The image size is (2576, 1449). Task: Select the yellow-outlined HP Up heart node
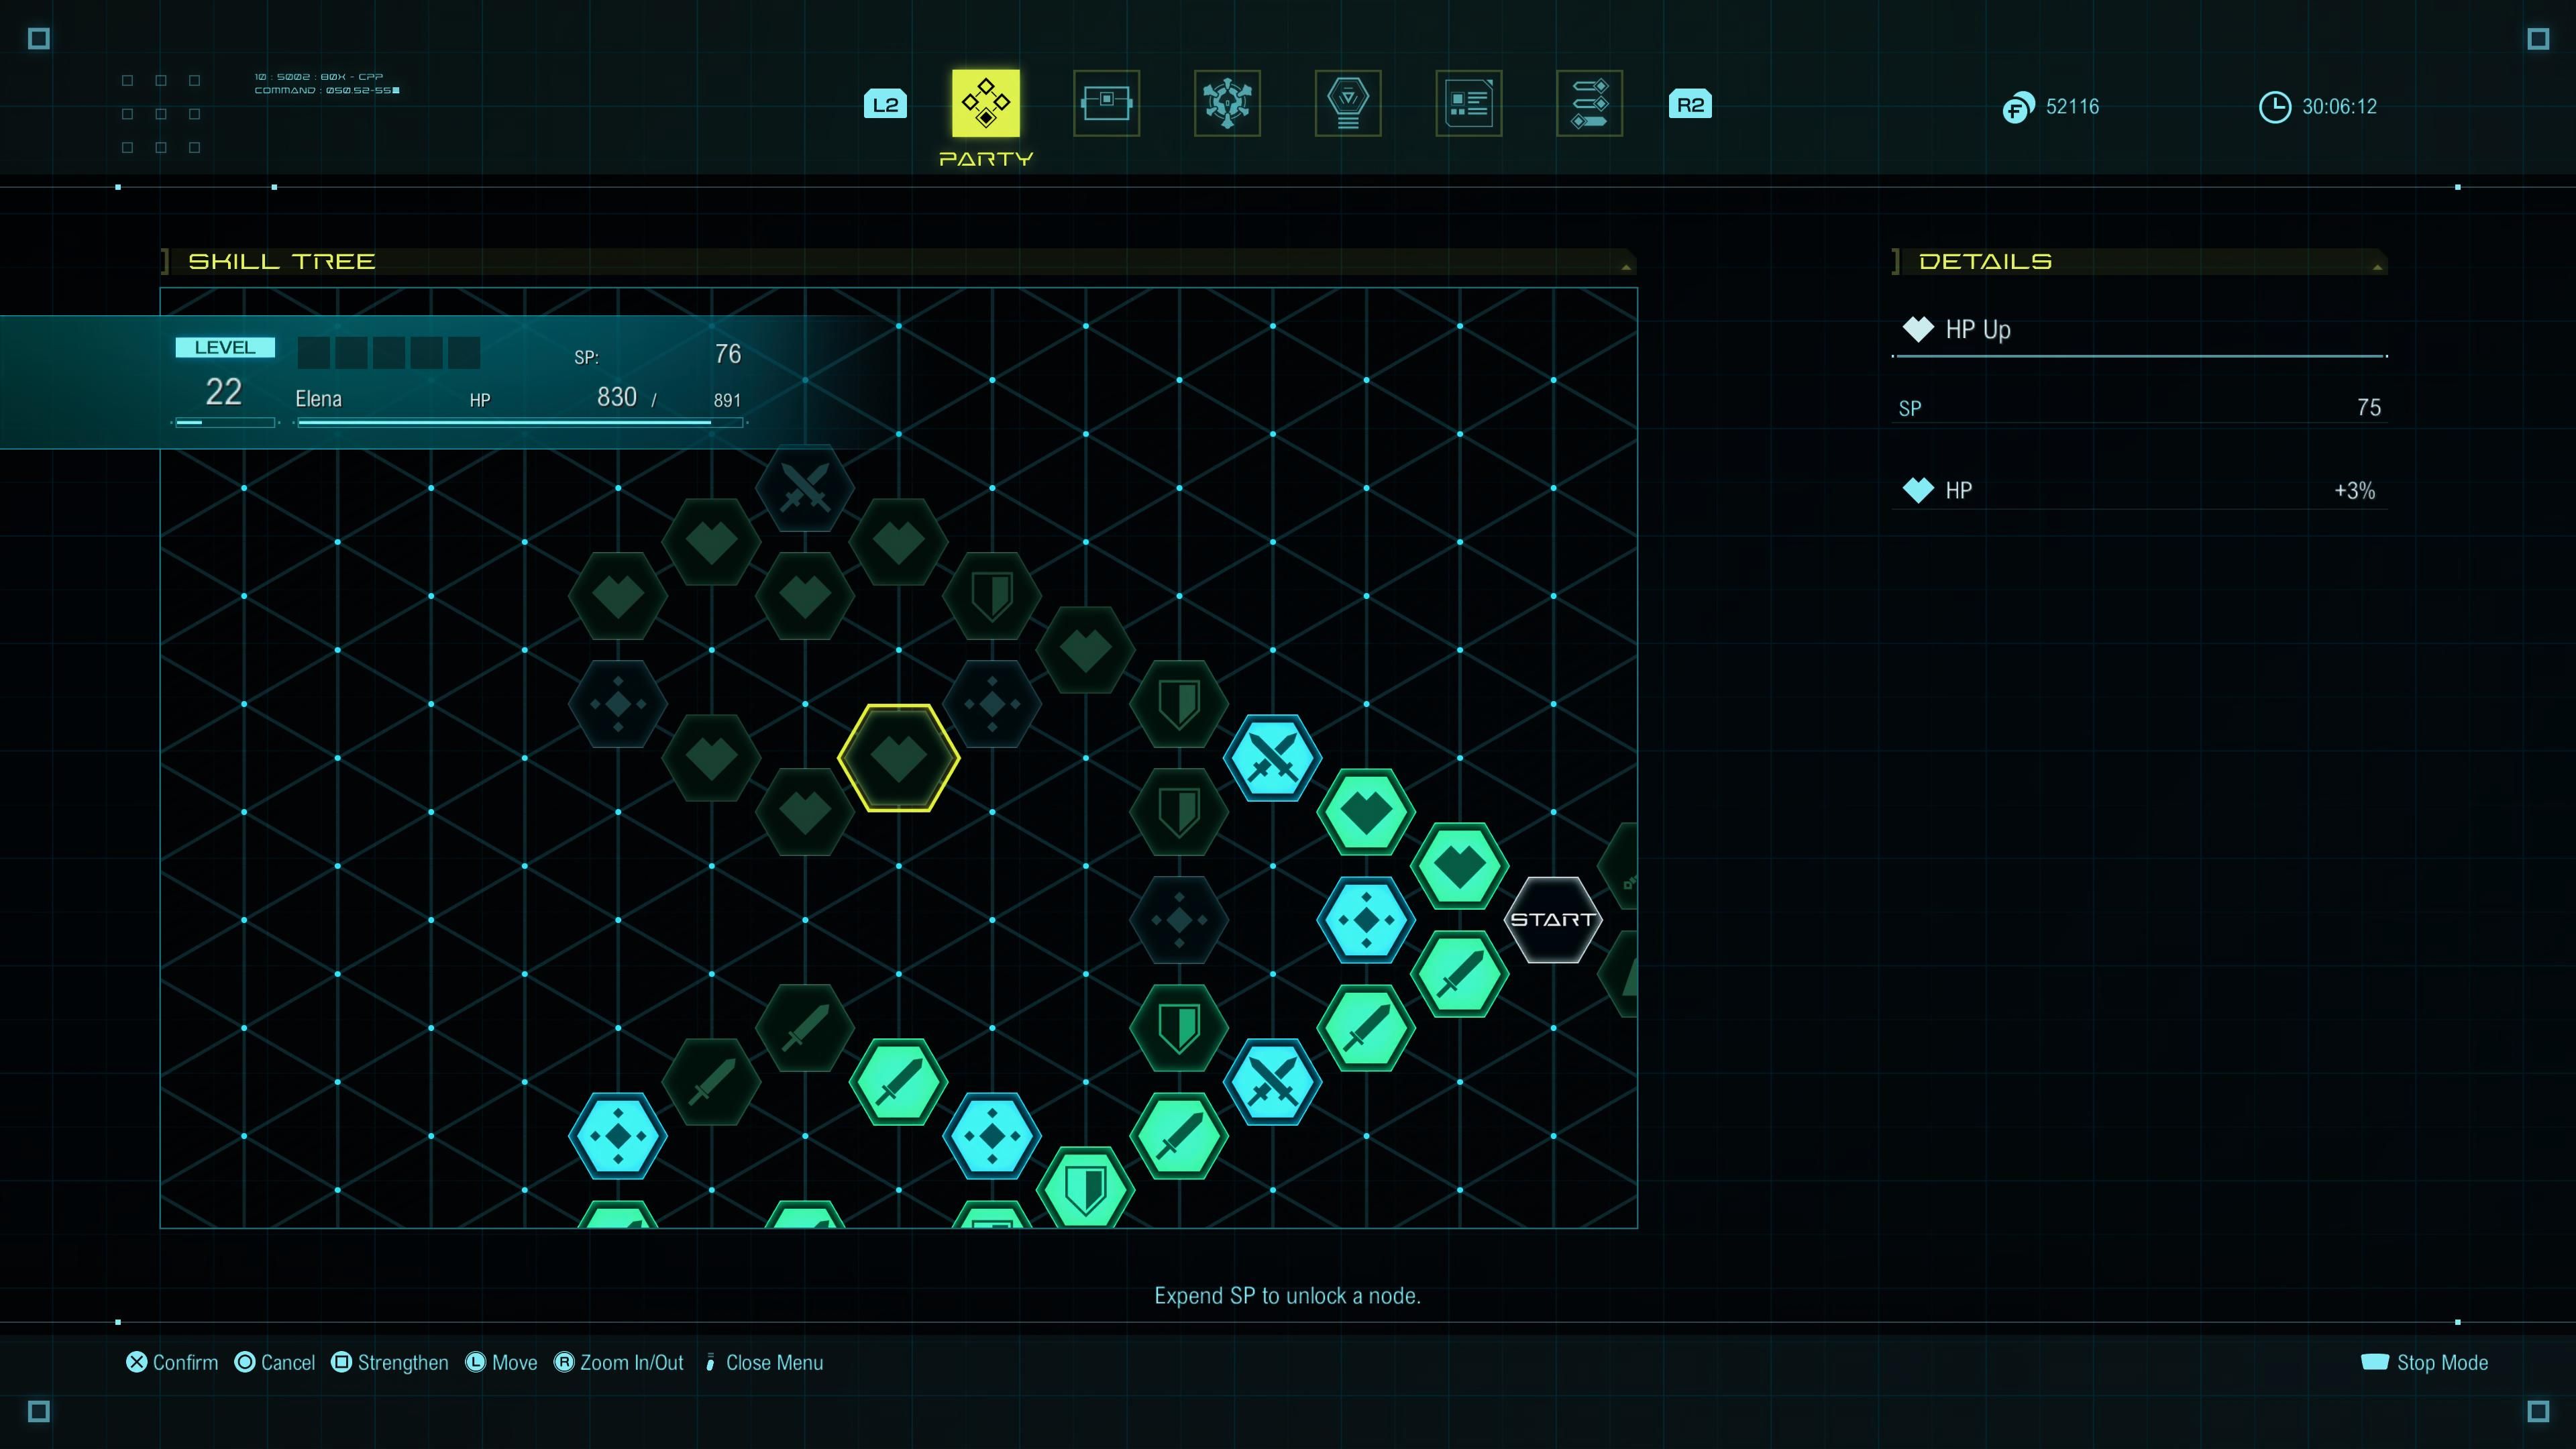coord(898,758)
